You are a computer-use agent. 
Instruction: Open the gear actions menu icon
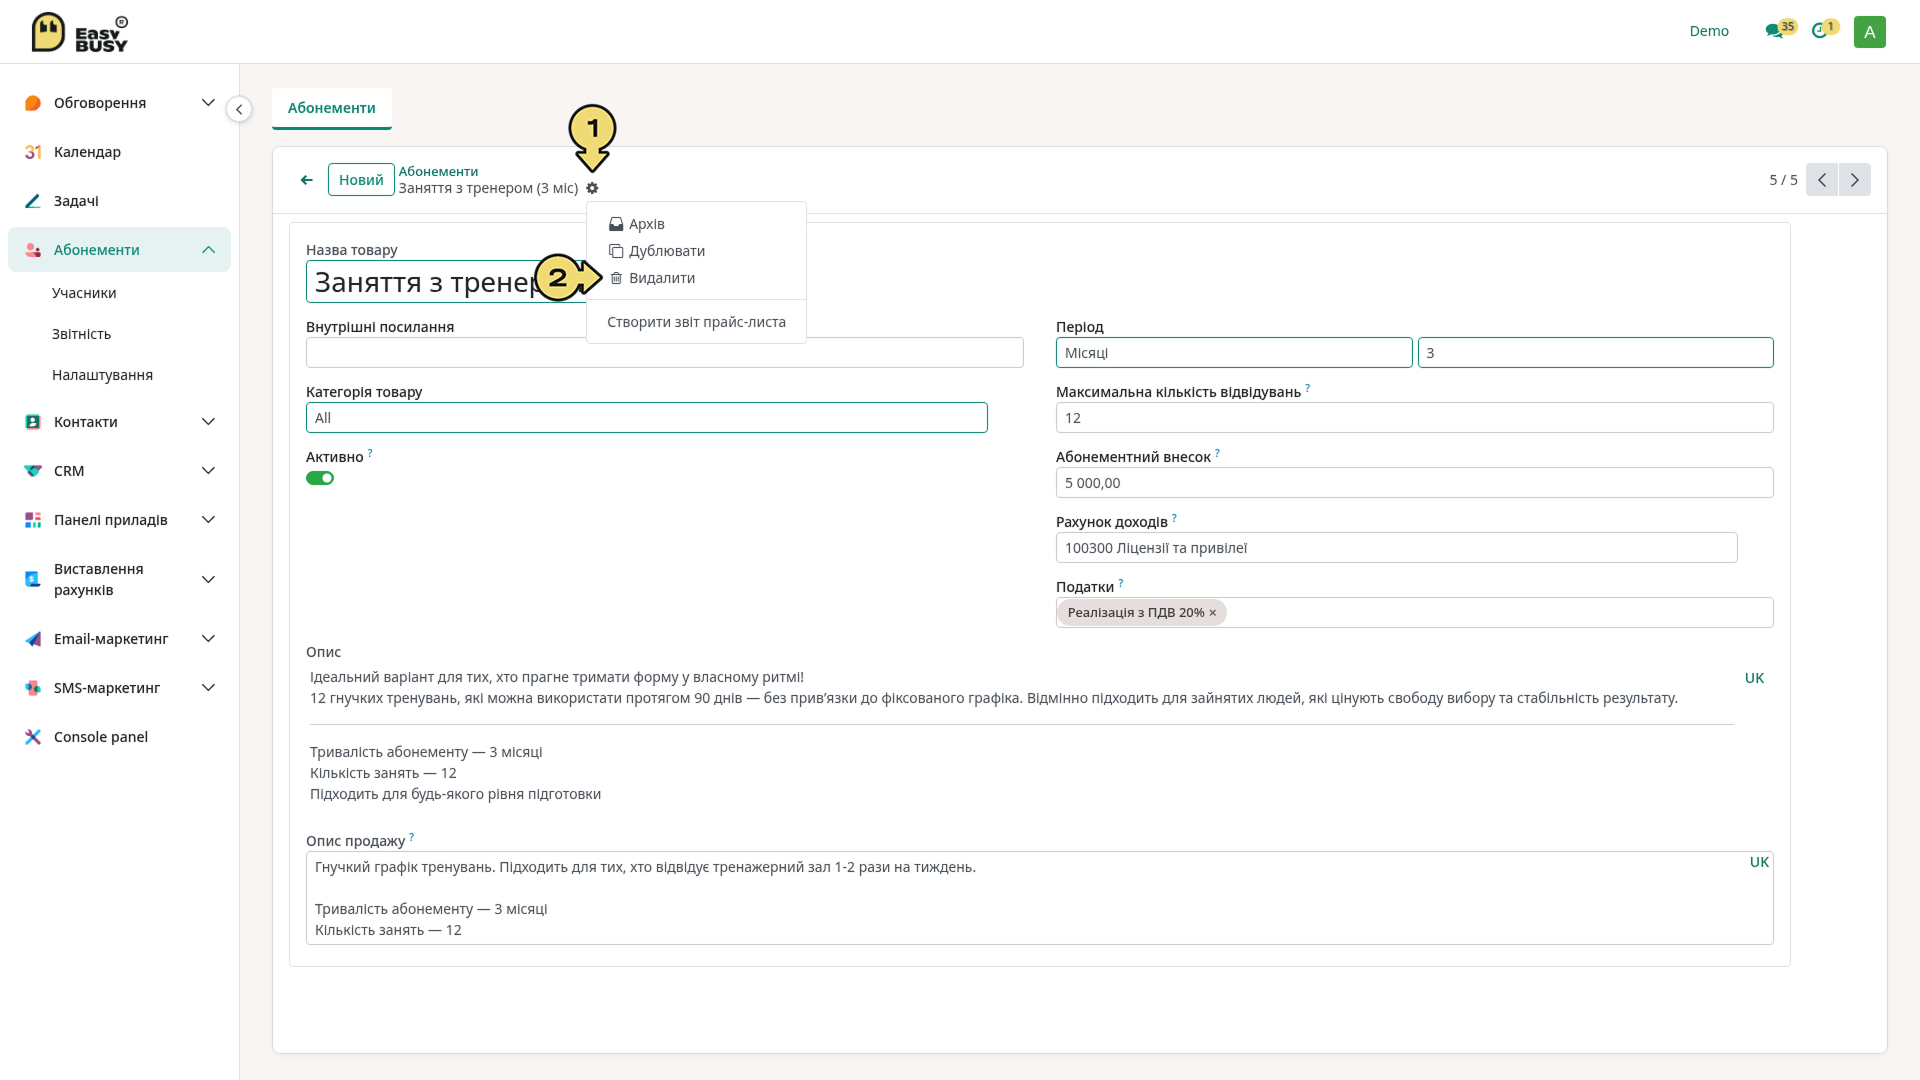click(x=592, y=188)
